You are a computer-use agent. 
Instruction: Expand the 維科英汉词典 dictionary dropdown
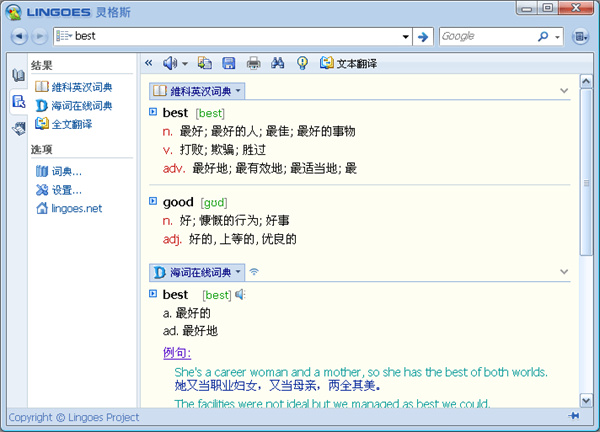[239, 91]
